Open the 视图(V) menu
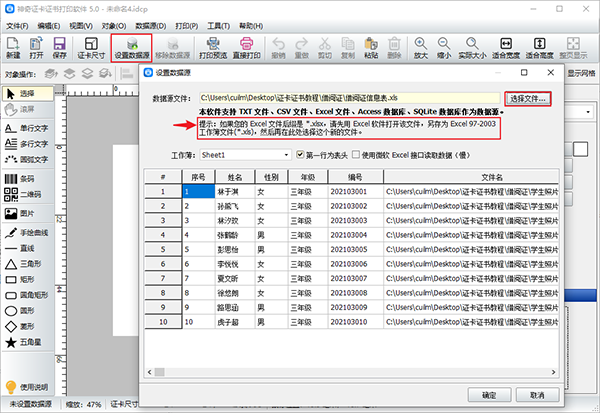600x413 pixels. click(81, 26)
